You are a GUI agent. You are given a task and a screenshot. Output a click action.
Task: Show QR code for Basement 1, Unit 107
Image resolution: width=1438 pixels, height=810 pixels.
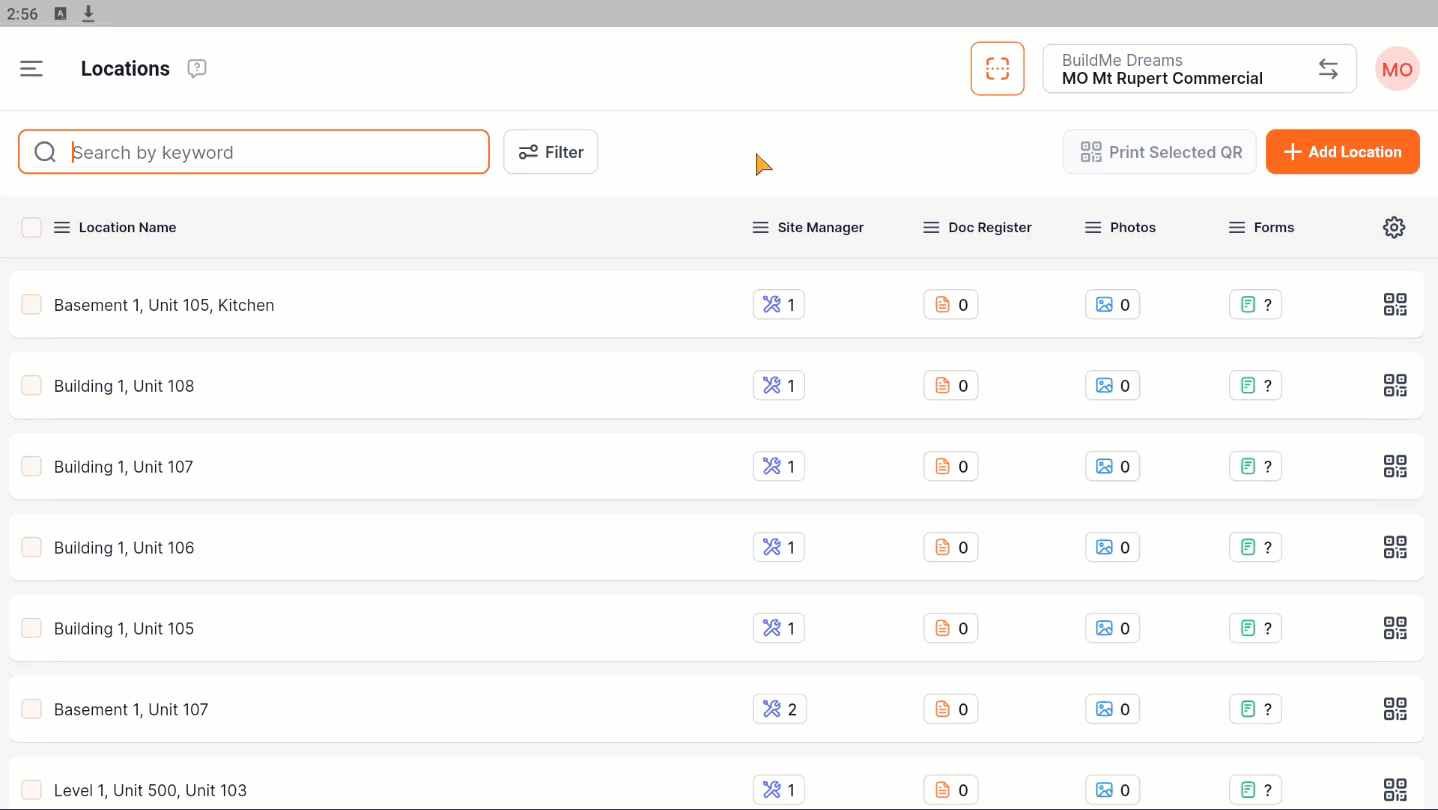[x=1395, y=710]
